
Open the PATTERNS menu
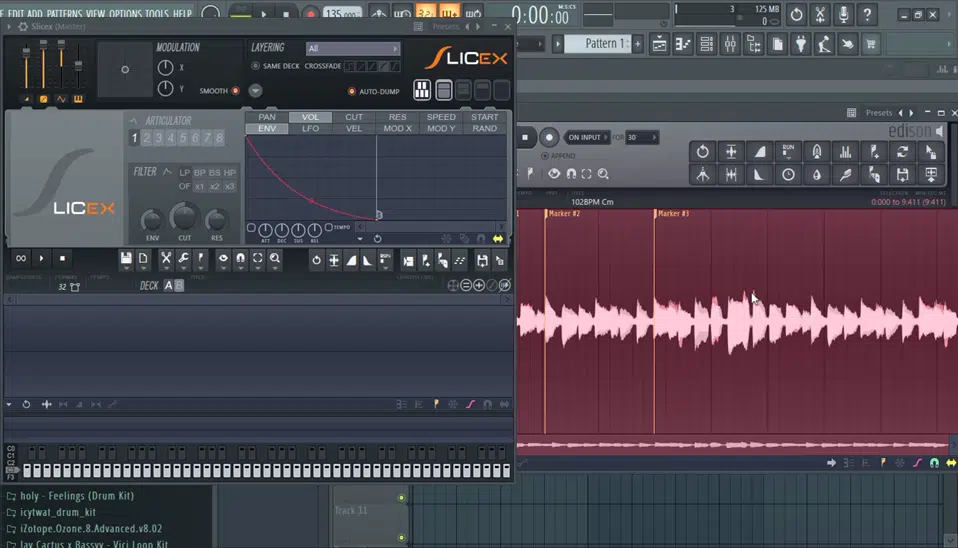64,13
